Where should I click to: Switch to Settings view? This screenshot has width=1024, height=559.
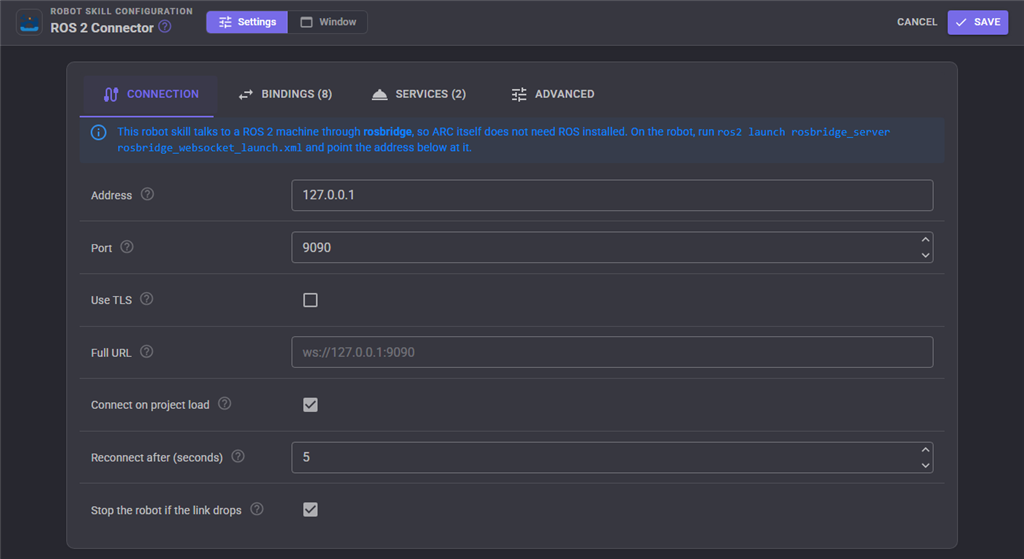pyautogui.click(x=247, y=22)
